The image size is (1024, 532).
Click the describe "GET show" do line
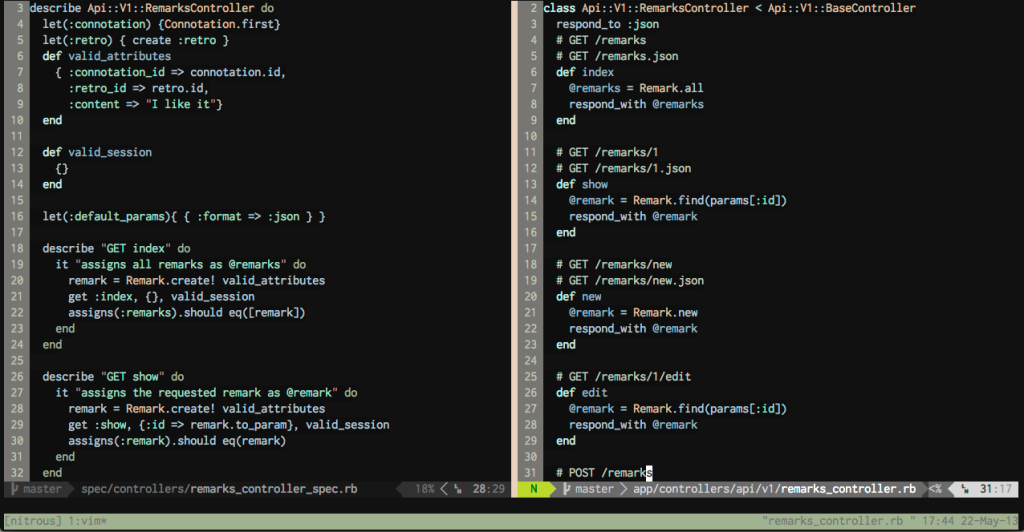coord(113,377)
